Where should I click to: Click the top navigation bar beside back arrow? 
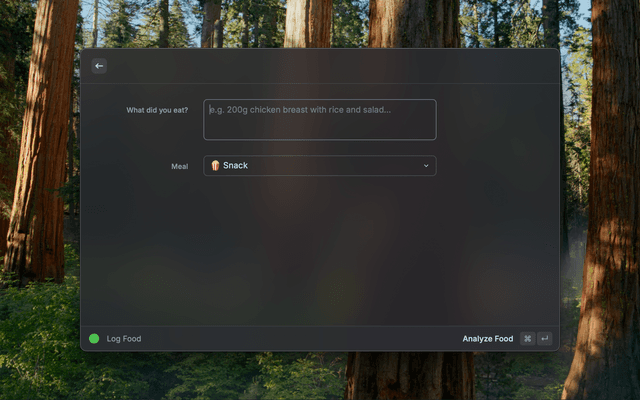(x=327, y=66)
